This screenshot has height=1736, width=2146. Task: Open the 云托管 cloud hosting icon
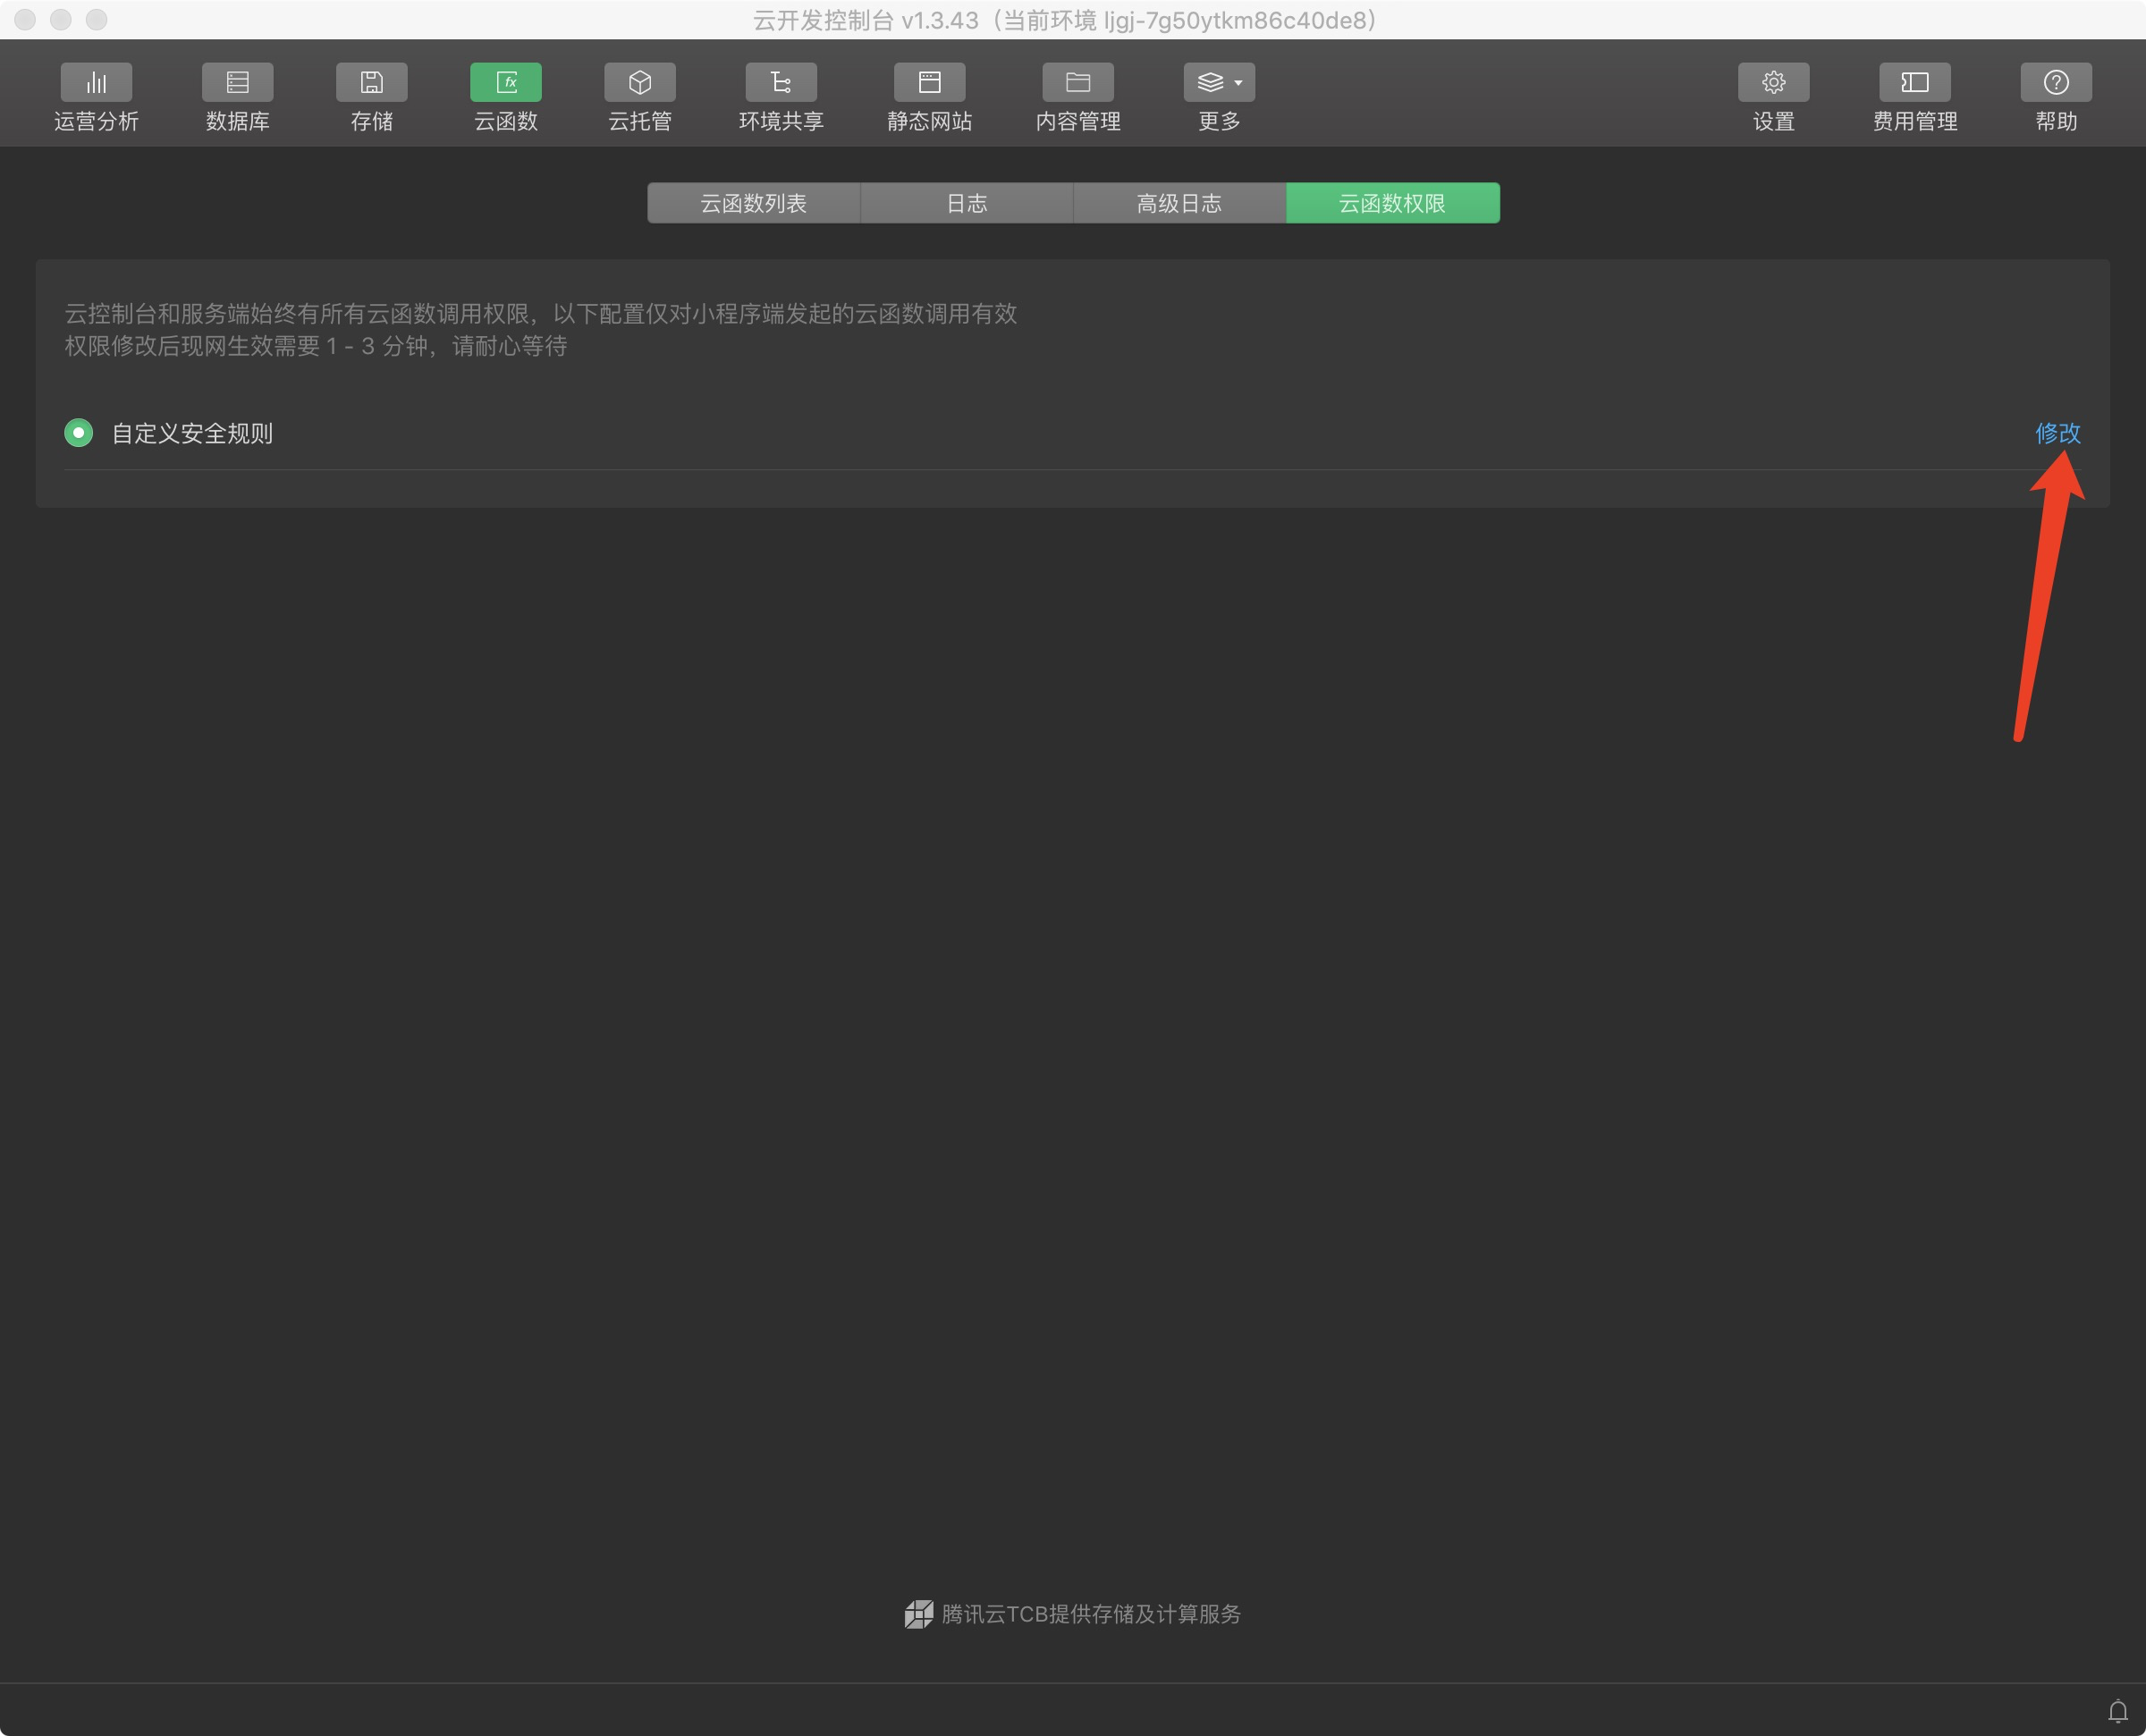point(640,83)
